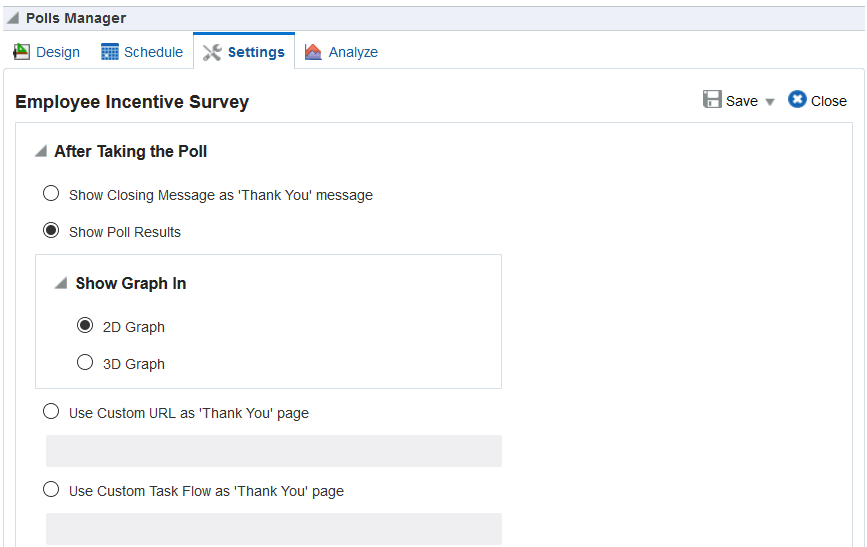Click the Settings wrench icon

(x=212, y=52)
